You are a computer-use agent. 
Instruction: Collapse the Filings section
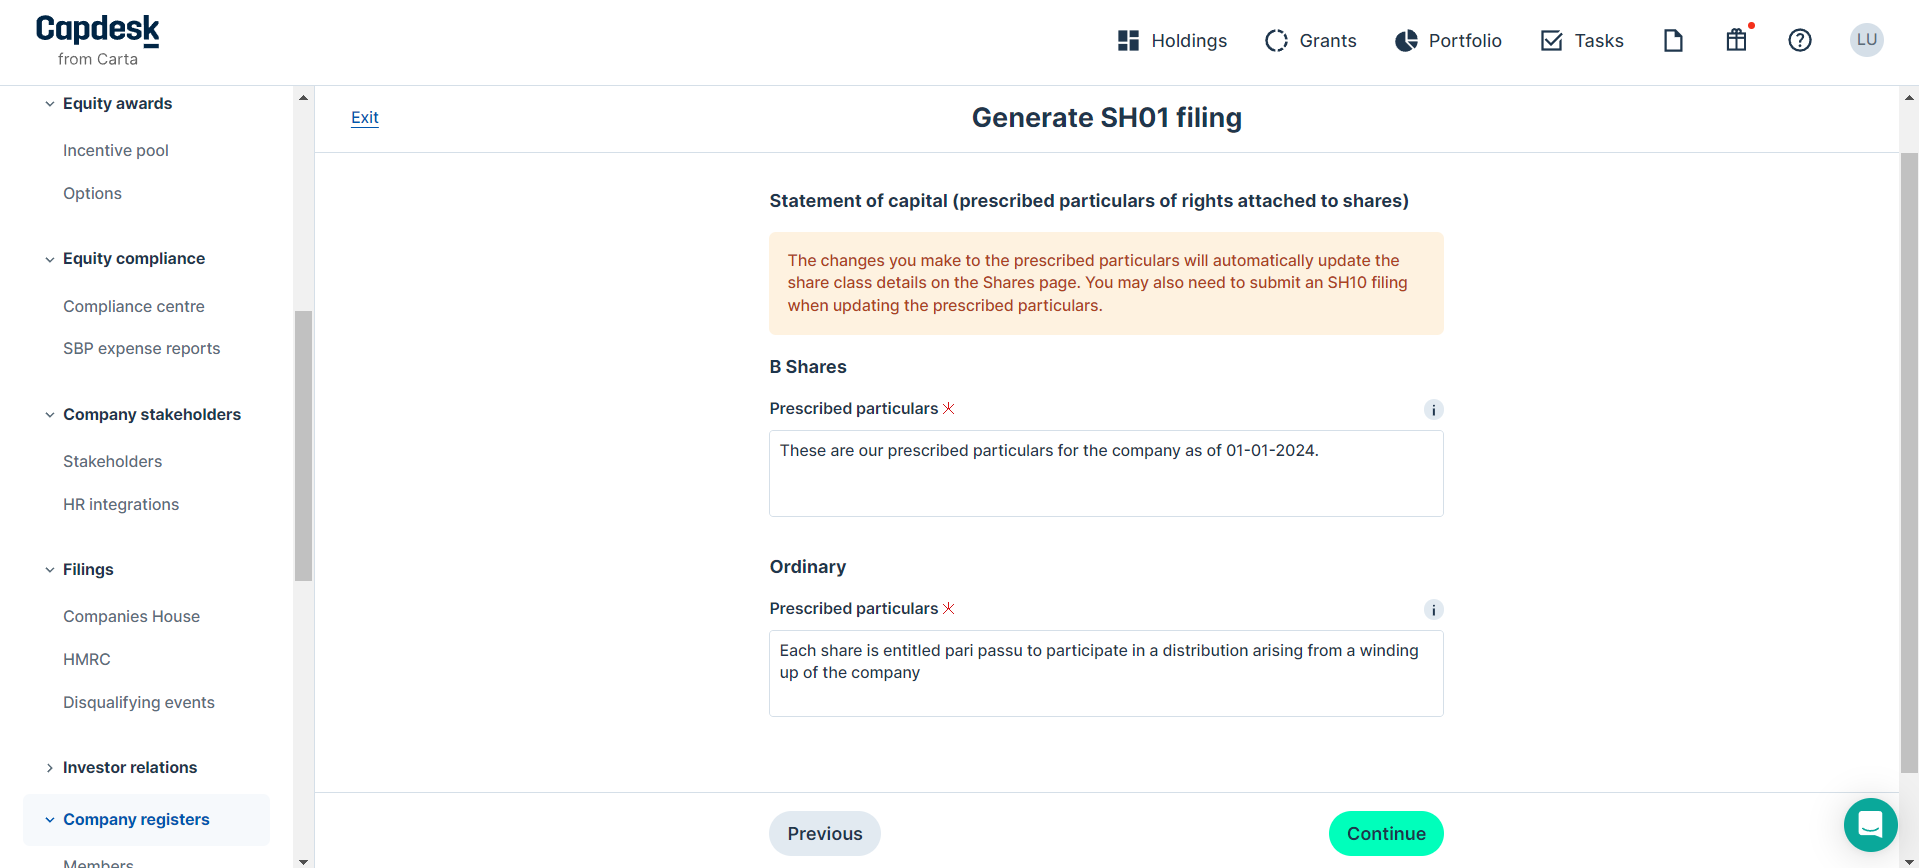tap(50, 570)
